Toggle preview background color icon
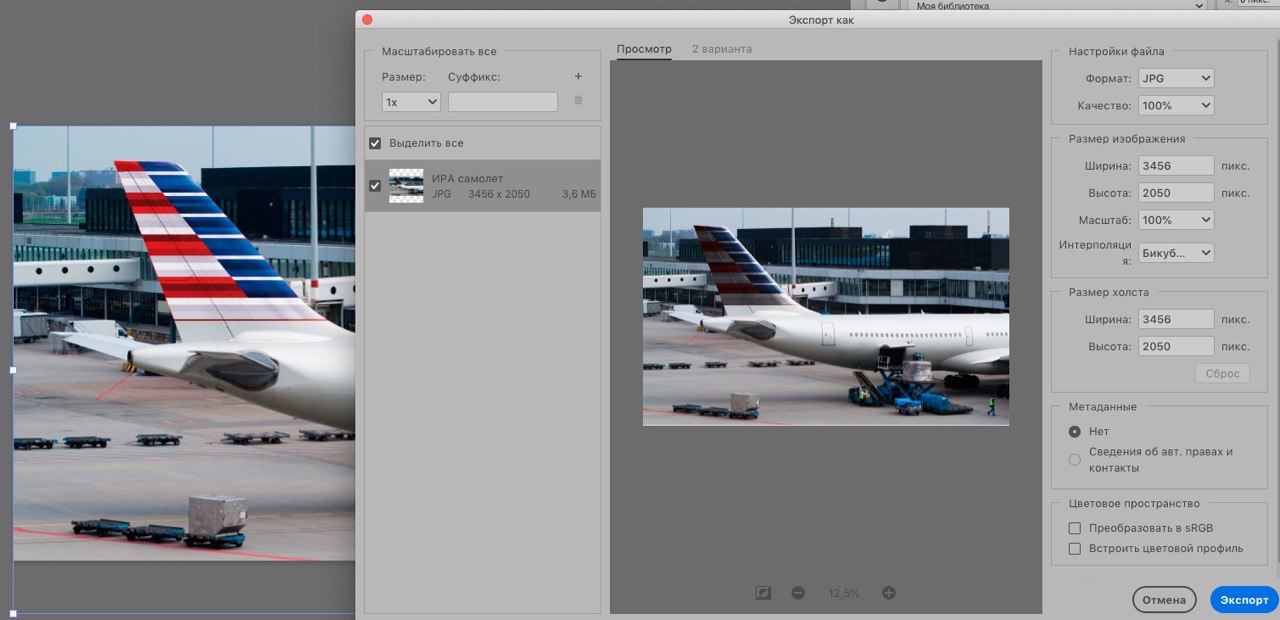This screenshot has width=1280, height=620. (764, 593)
